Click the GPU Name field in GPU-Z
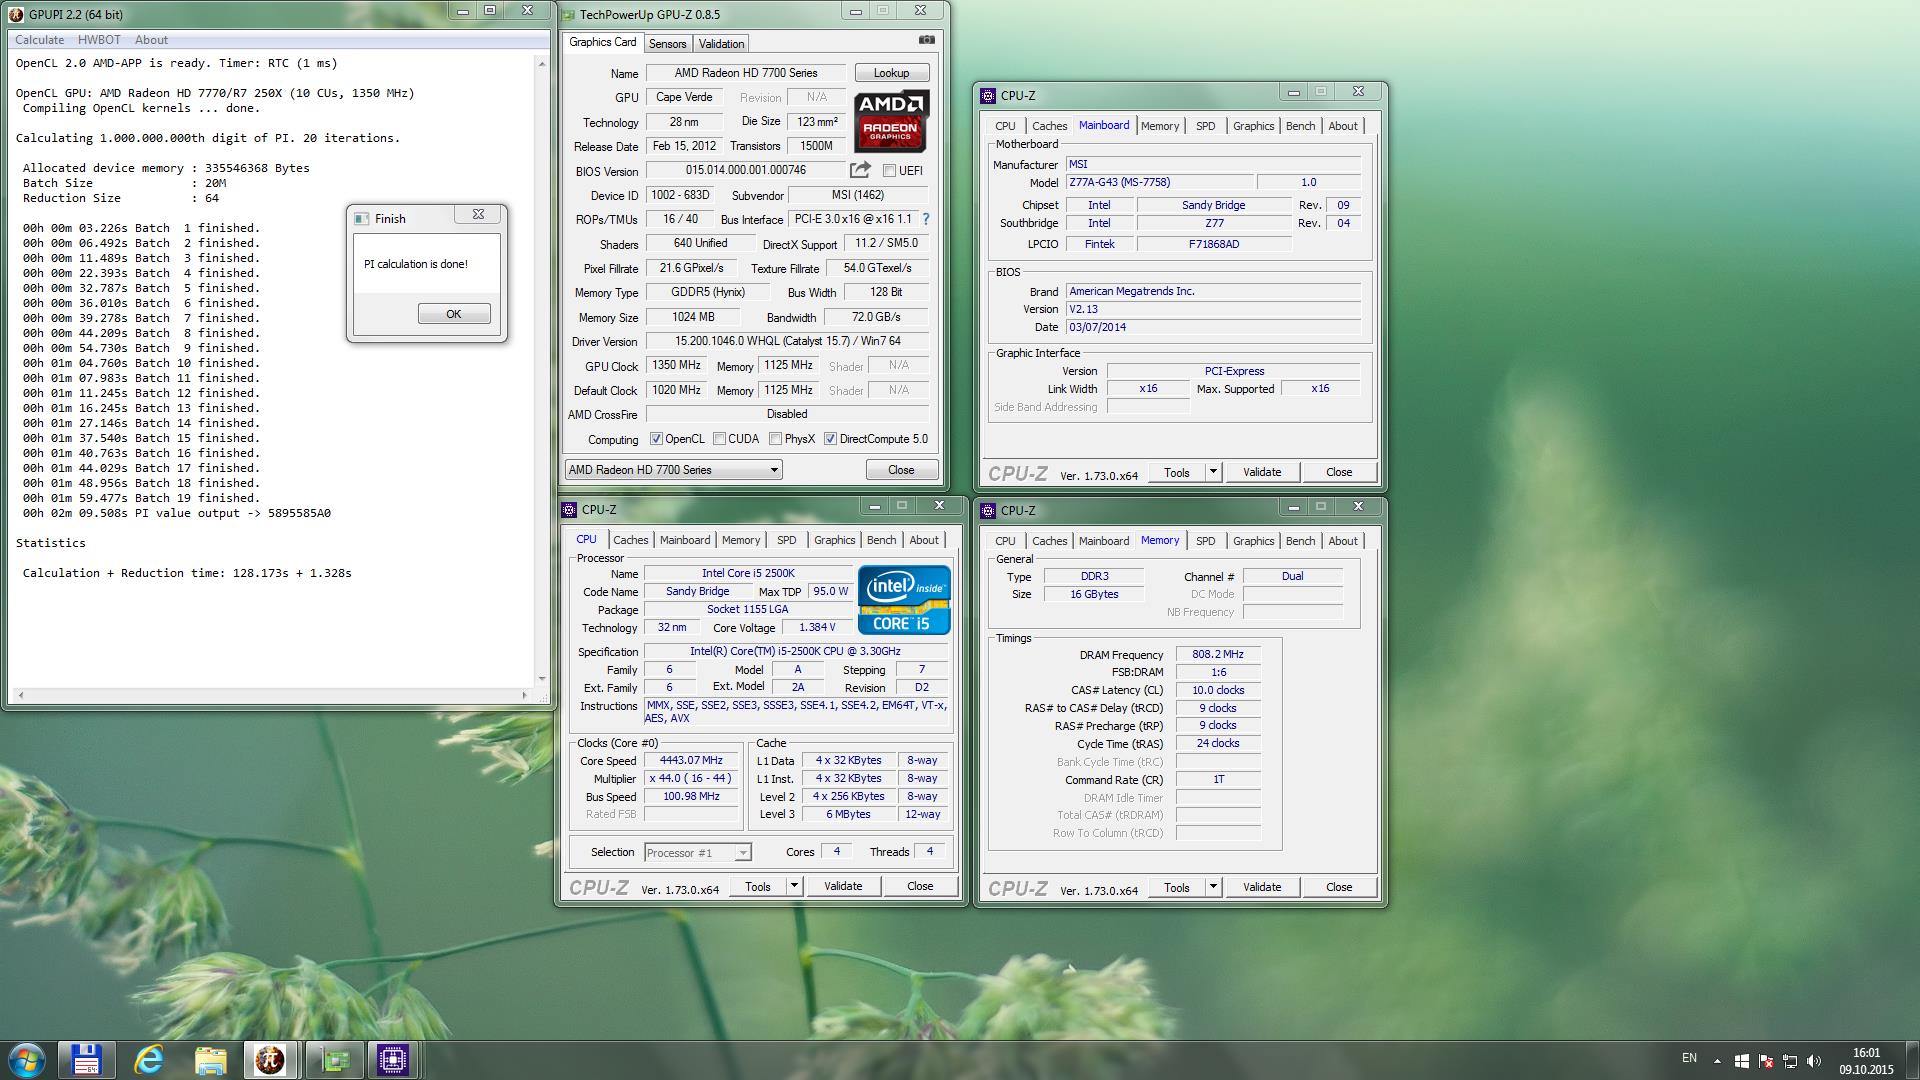Image resolution: width=1920 pixels, height=1080 pixels. tap(746, 73)
